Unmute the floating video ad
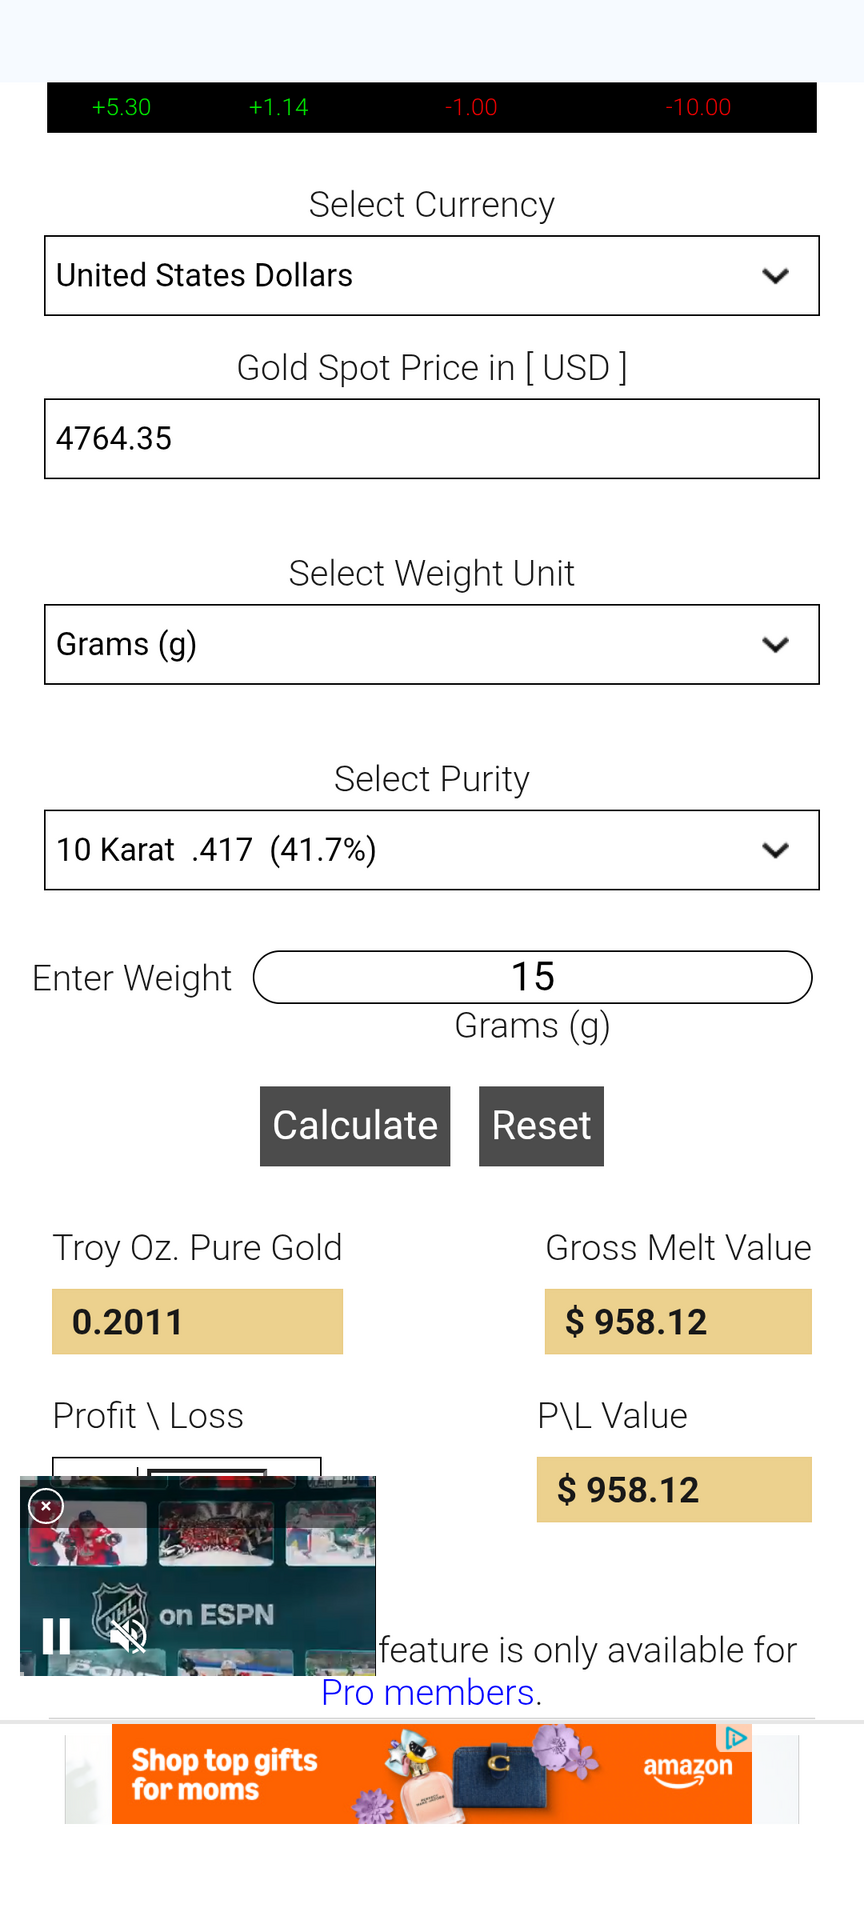 (128, 1636)
